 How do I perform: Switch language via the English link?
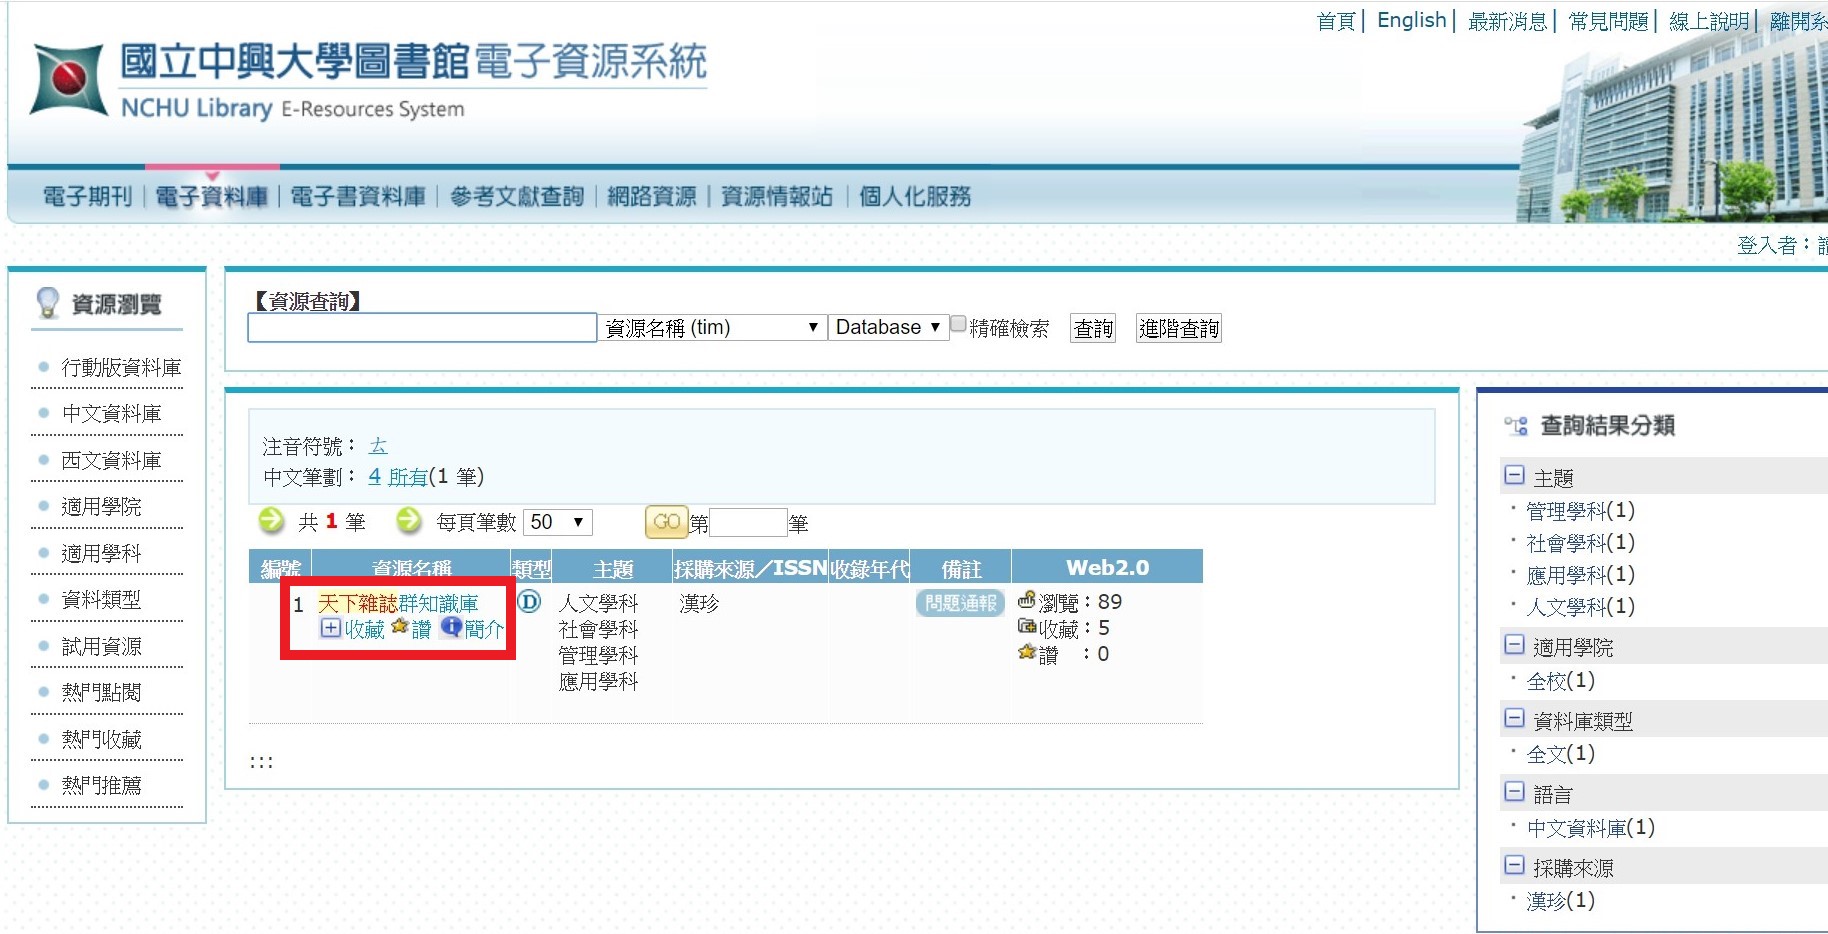point(1411,20)
